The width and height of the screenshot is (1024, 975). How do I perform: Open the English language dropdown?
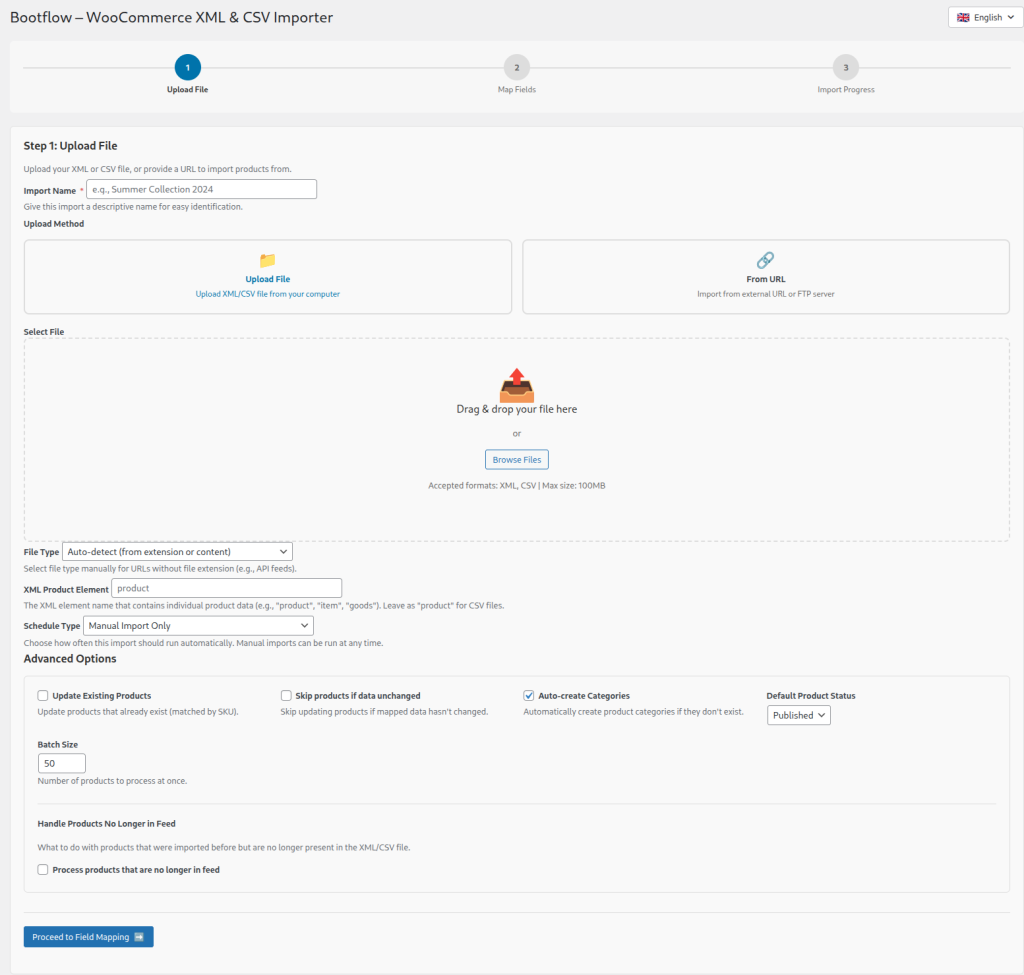coord(985,18)
